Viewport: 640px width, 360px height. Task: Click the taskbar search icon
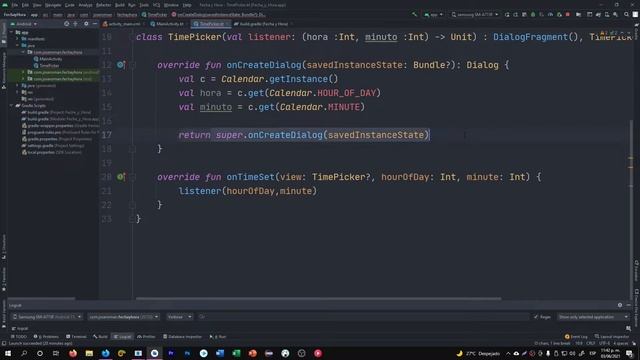[24, 353]
